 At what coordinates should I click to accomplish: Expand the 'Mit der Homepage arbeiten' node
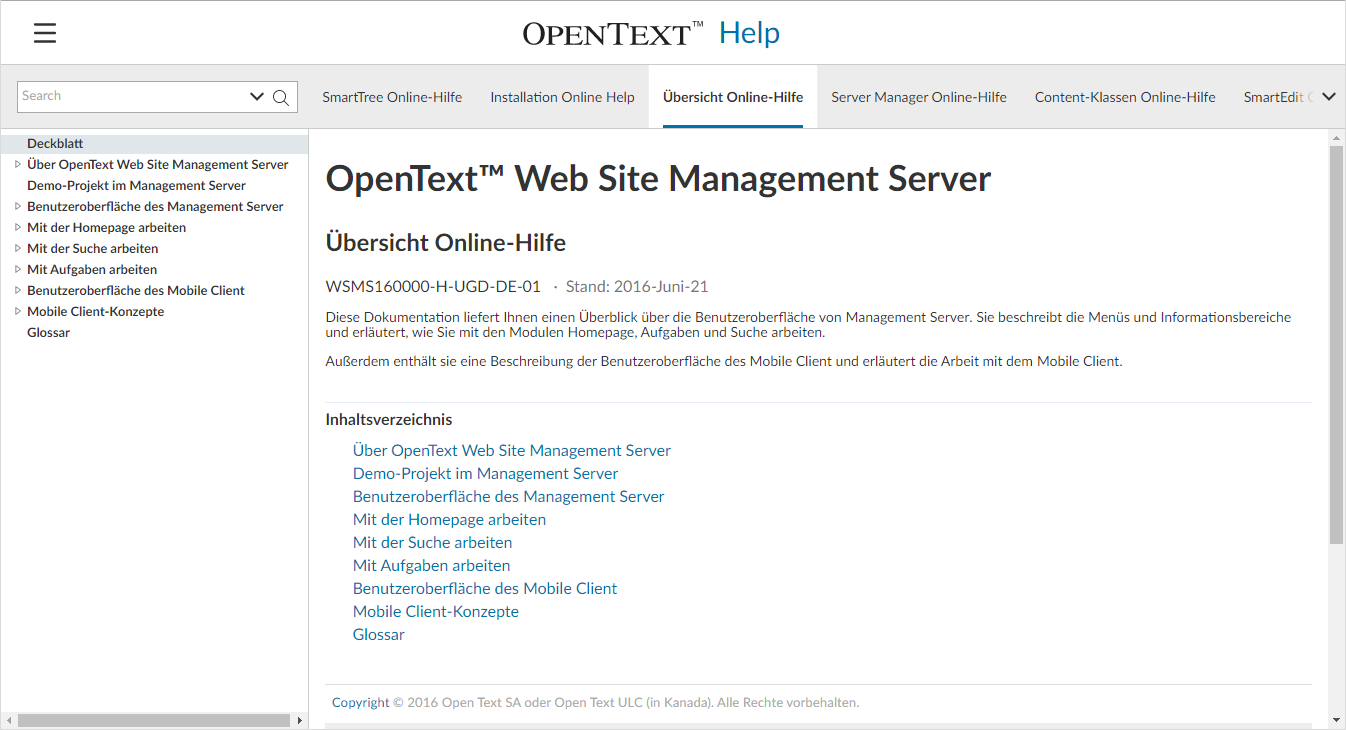click(x=17, y=227)
